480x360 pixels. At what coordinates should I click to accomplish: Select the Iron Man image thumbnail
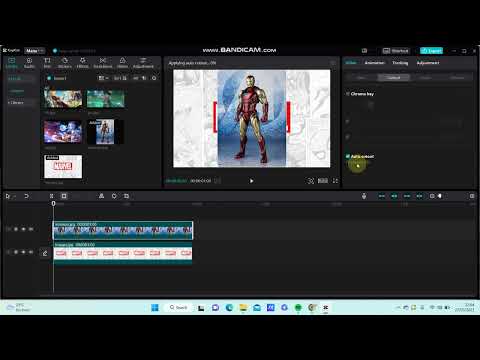click(105, 132)
